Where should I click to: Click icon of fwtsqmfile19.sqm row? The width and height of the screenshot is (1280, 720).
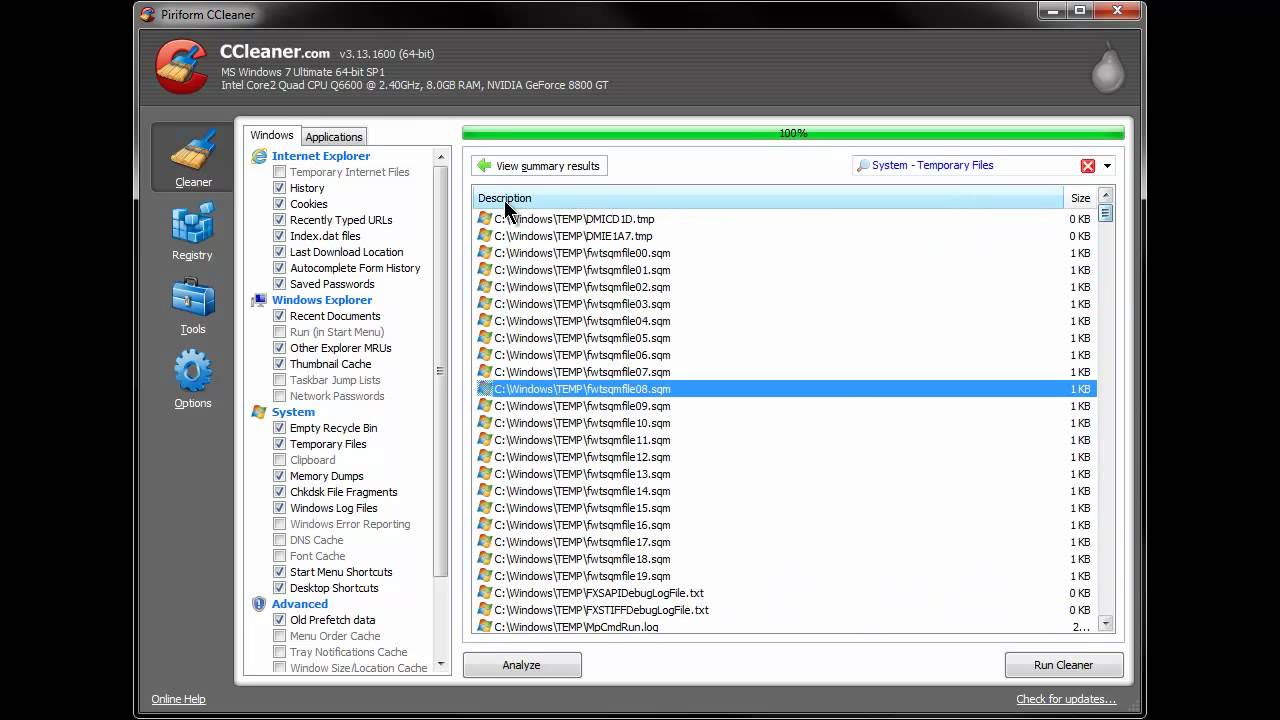coord(485,576)
